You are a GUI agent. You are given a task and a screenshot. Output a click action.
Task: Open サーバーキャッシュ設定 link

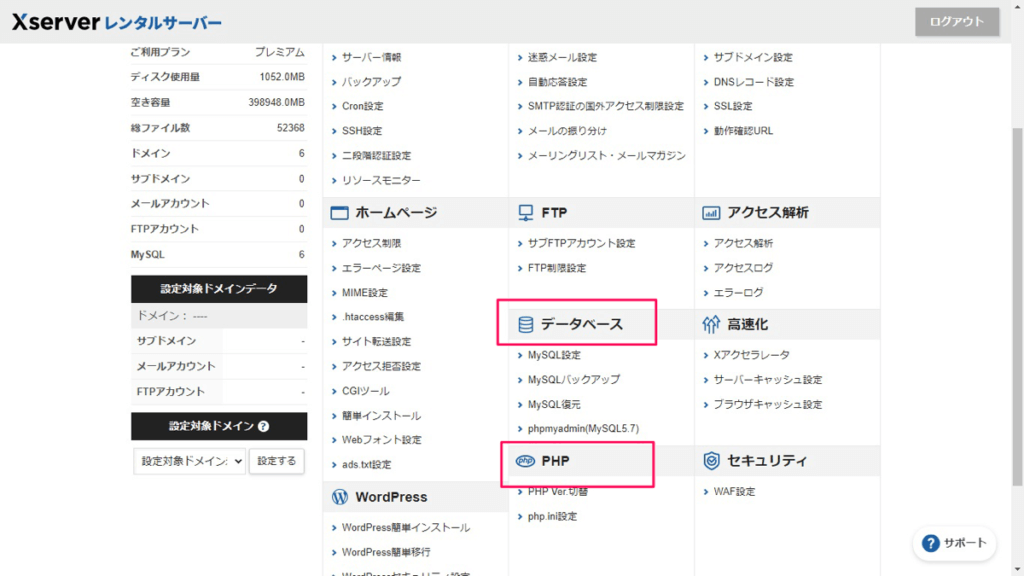click(768, 380)
